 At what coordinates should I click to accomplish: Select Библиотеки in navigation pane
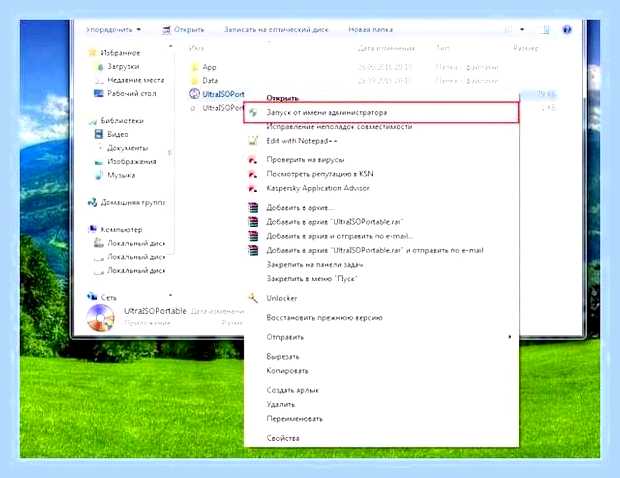click(122, 121)
